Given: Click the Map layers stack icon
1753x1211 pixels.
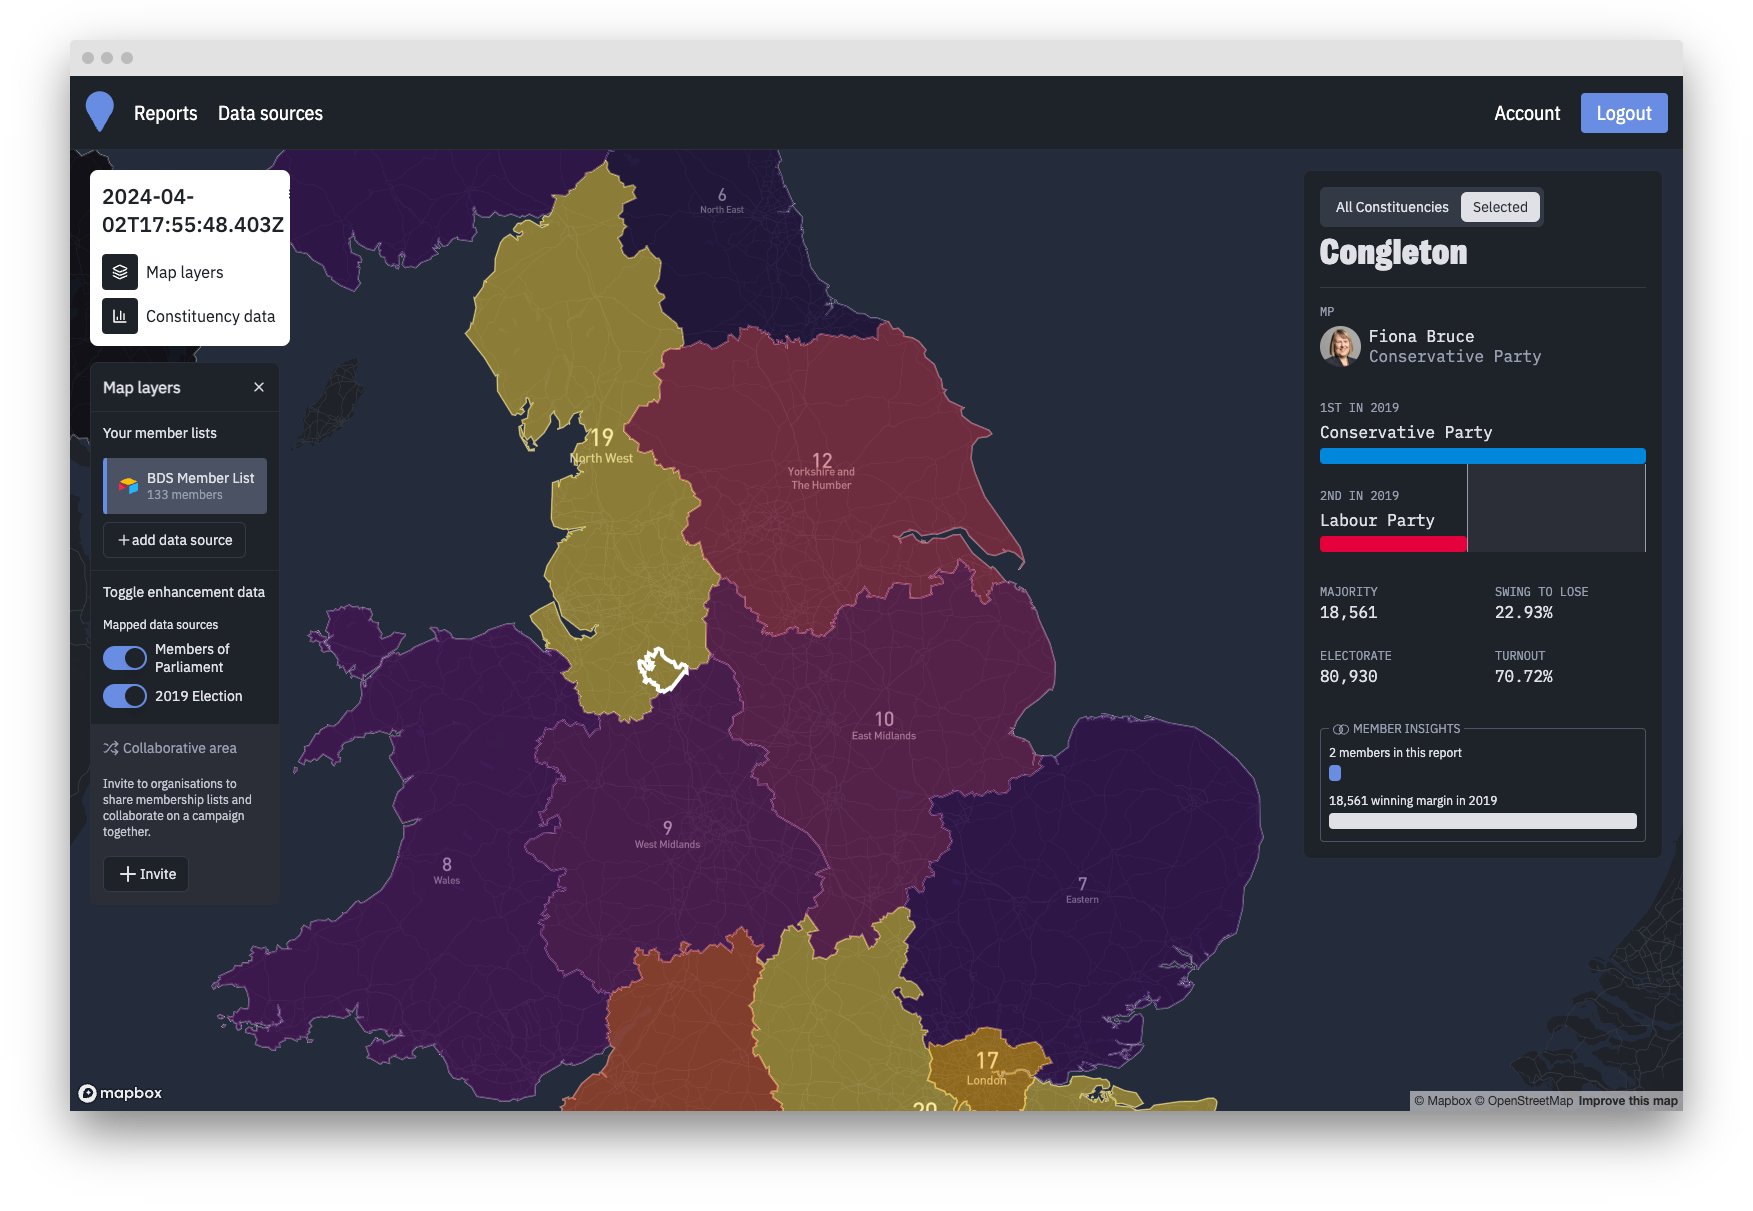Looking at the screenshot, I should 120,272.
